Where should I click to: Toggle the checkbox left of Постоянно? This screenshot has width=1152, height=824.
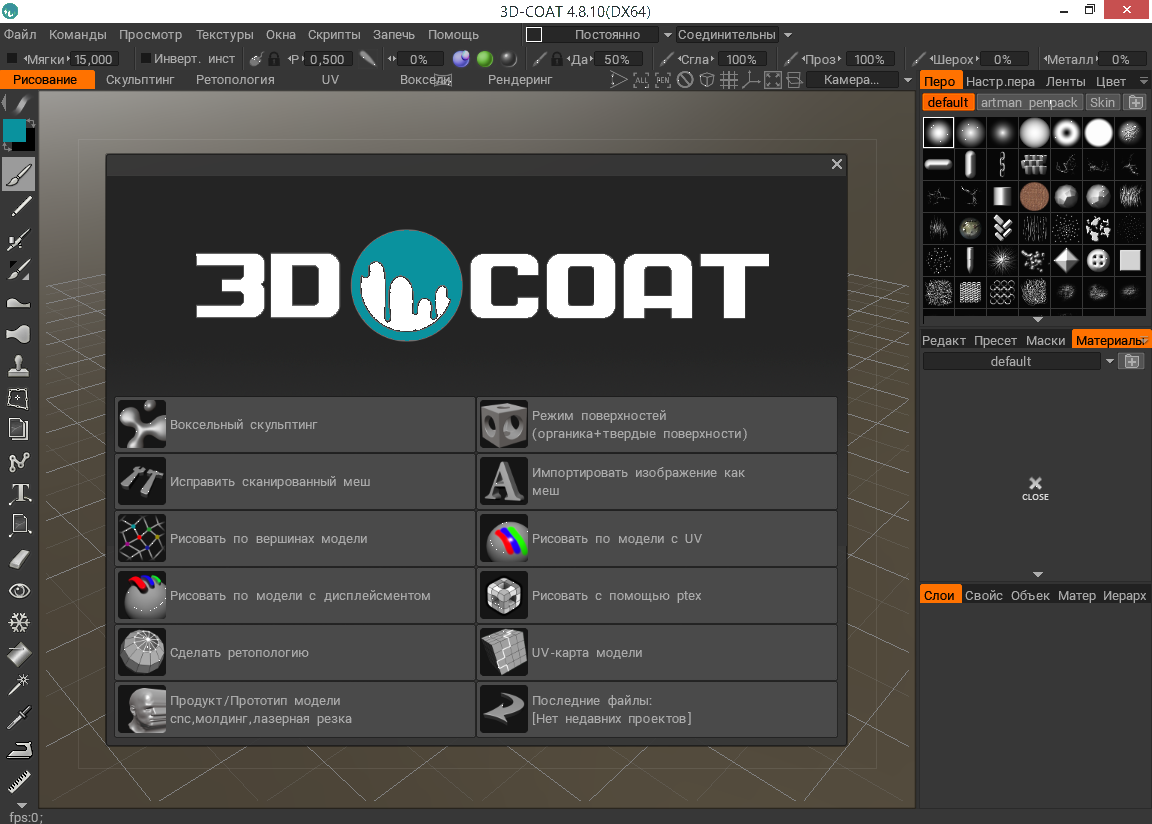[x=534, y=35]
